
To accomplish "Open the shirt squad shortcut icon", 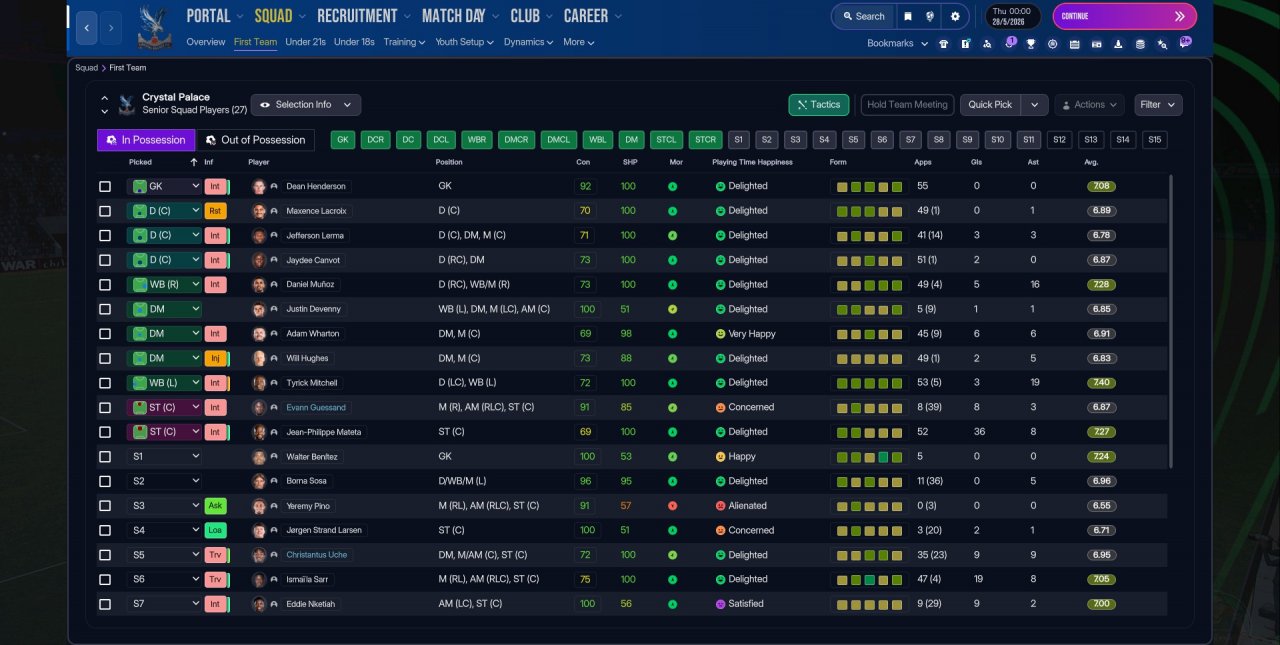I will click(x=943, y=44).
